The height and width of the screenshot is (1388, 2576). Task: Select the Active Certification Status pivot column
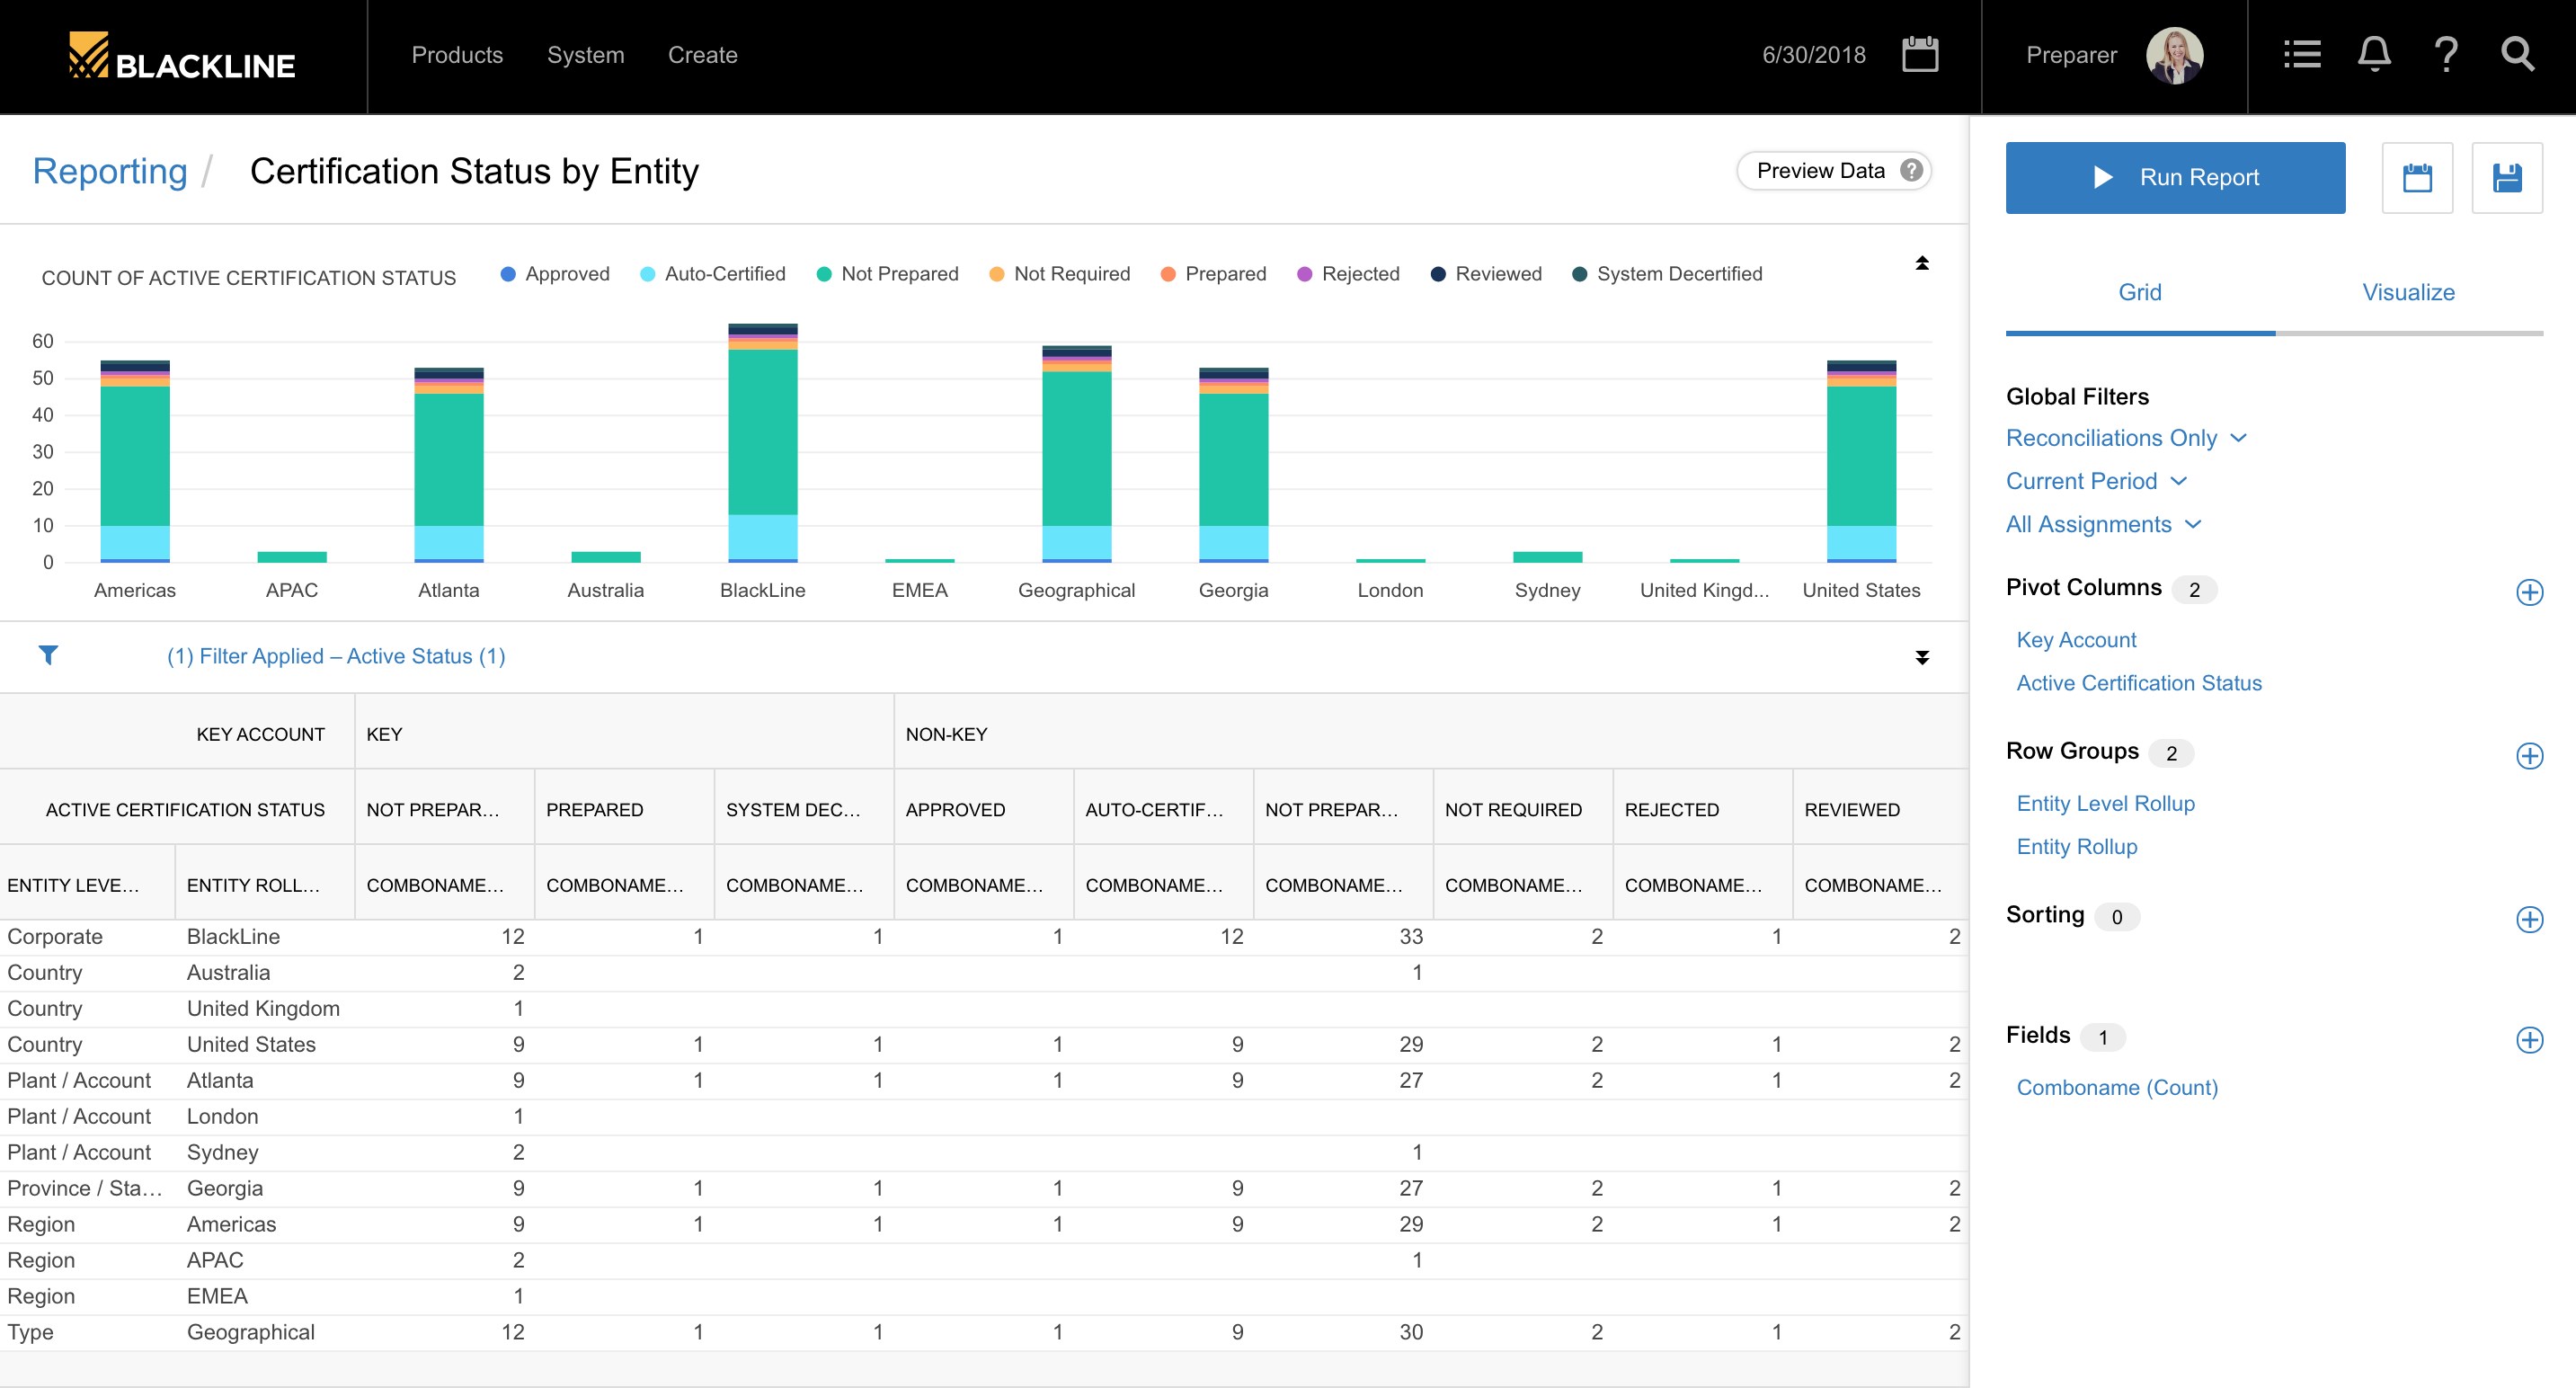[x=2139, y=683]
